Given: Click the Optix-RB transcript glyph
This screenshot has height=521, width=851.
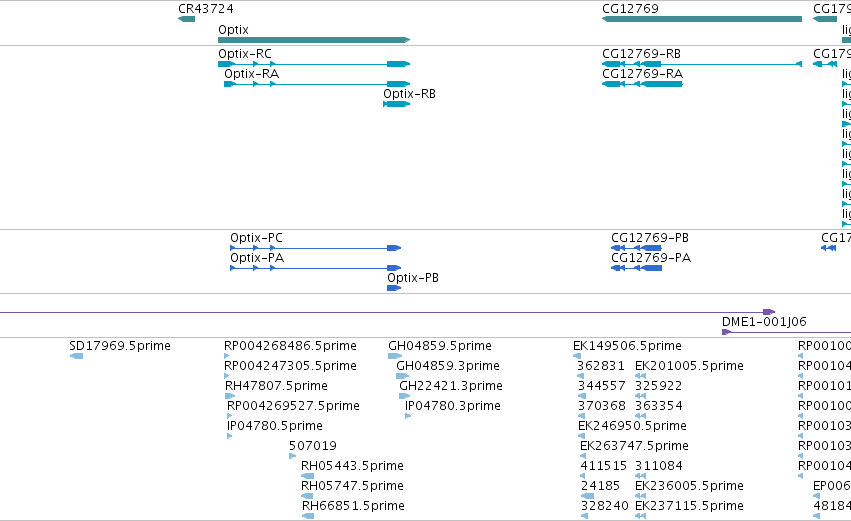Looking at the screenshot, I should pyautogui.click(x=396, y=104).
